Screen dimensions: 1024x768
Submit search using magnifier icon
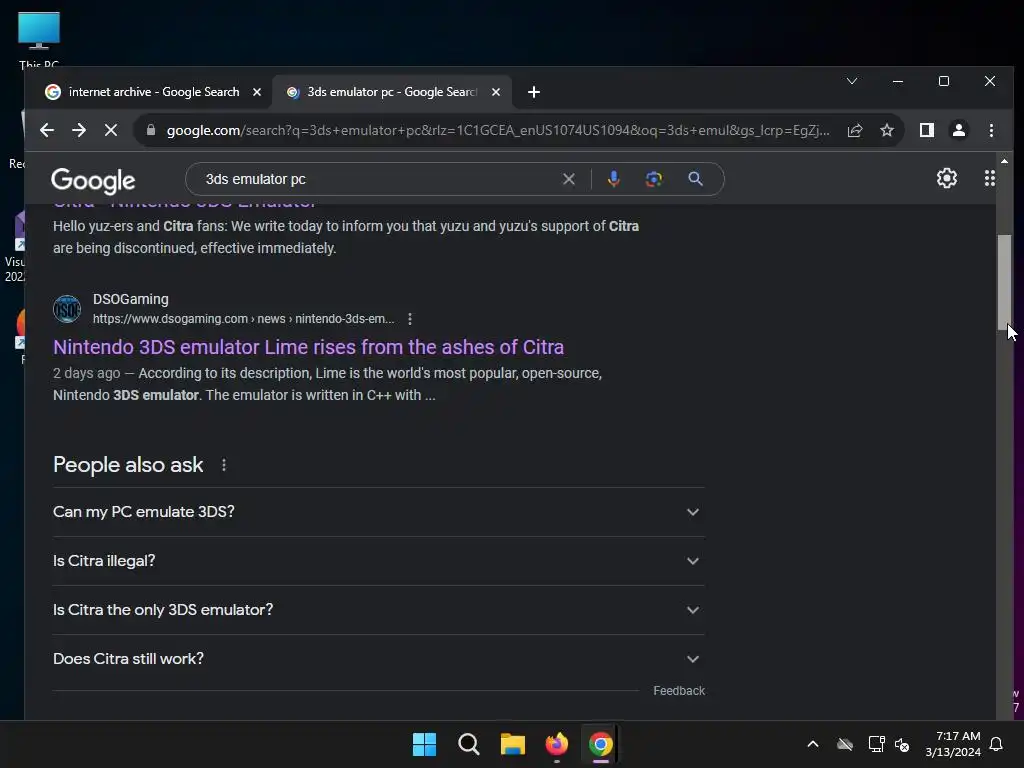click(696, 179)
